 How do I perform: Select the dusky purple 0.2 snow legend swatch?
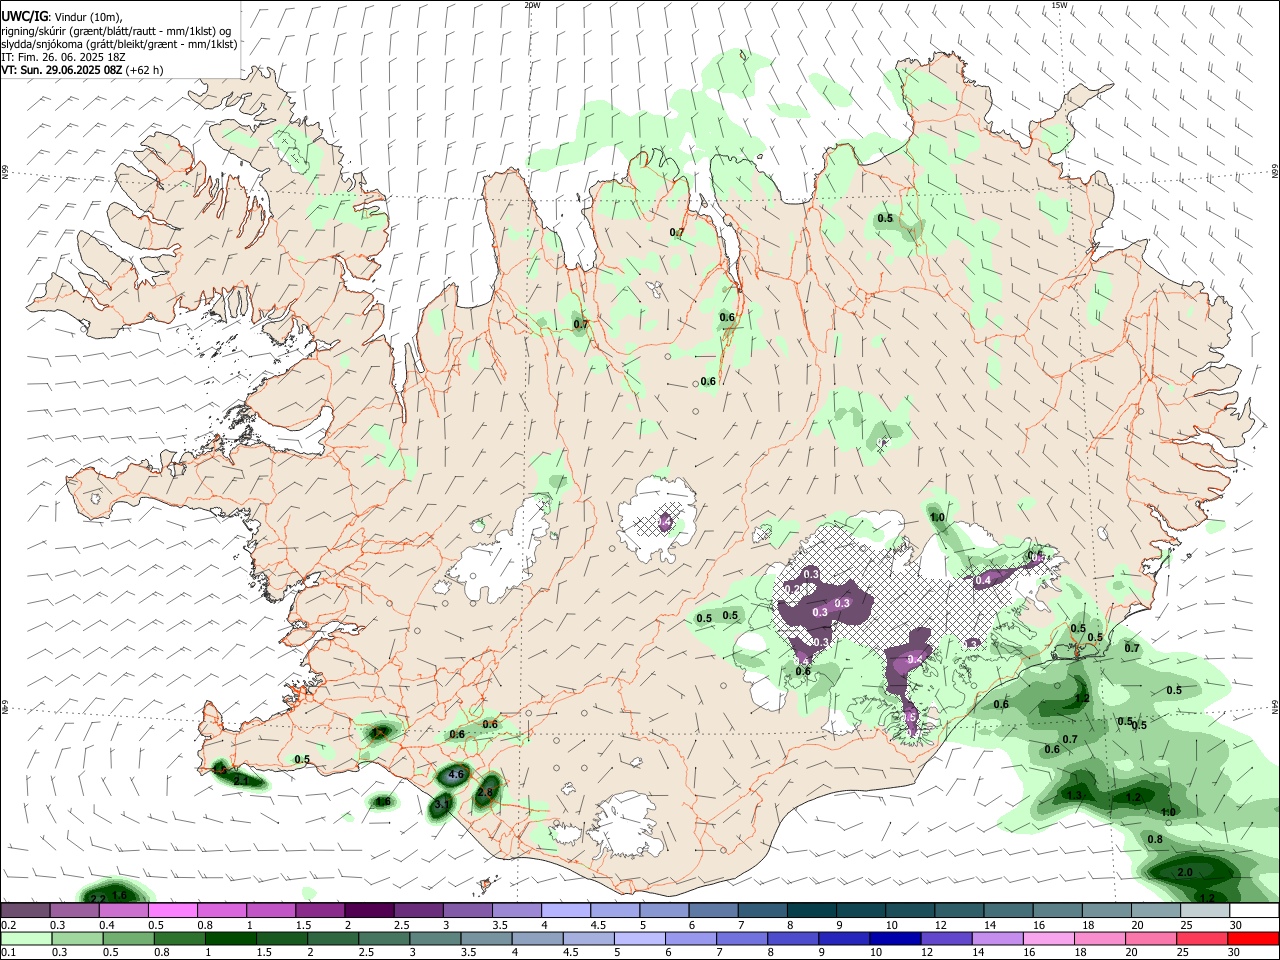(25, 911)
